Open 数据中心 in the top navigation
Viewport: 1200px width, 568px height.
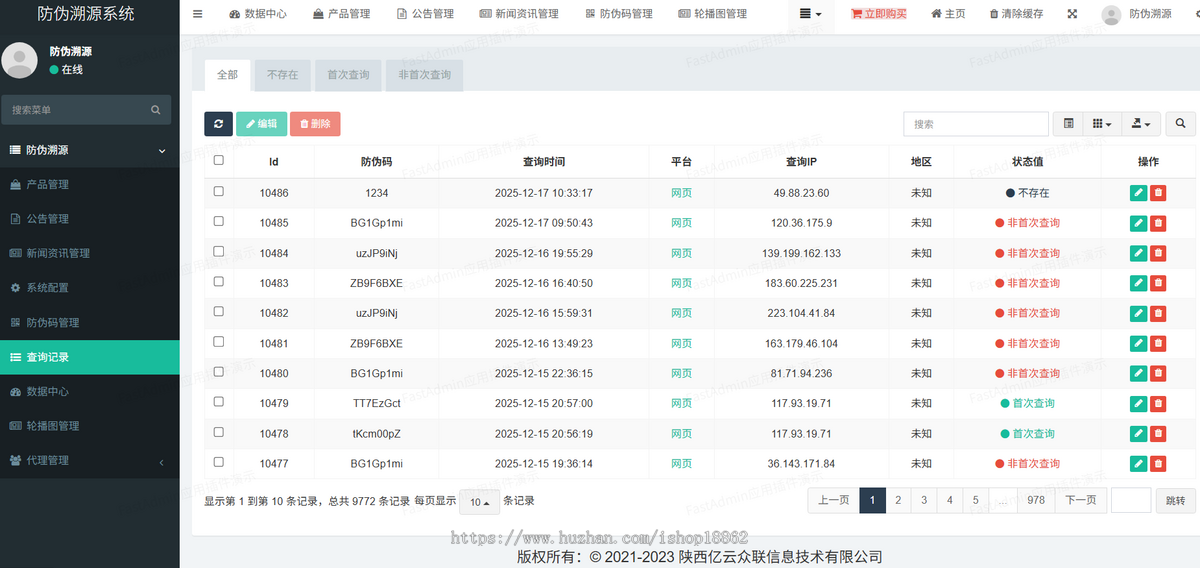tap(258, 14)
